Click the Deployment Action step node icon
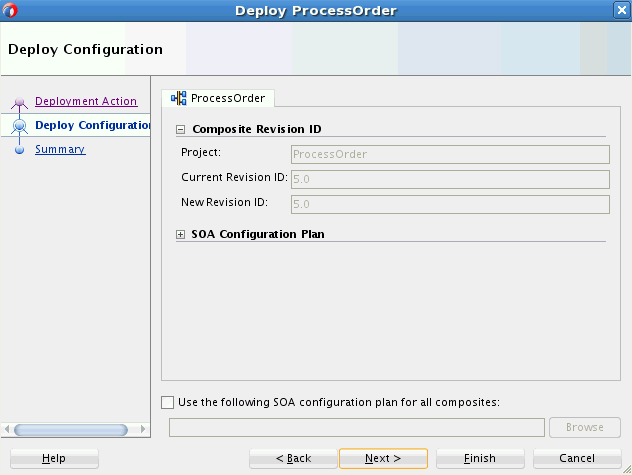Viewport: 632px width, 475px height. (19, 103)
